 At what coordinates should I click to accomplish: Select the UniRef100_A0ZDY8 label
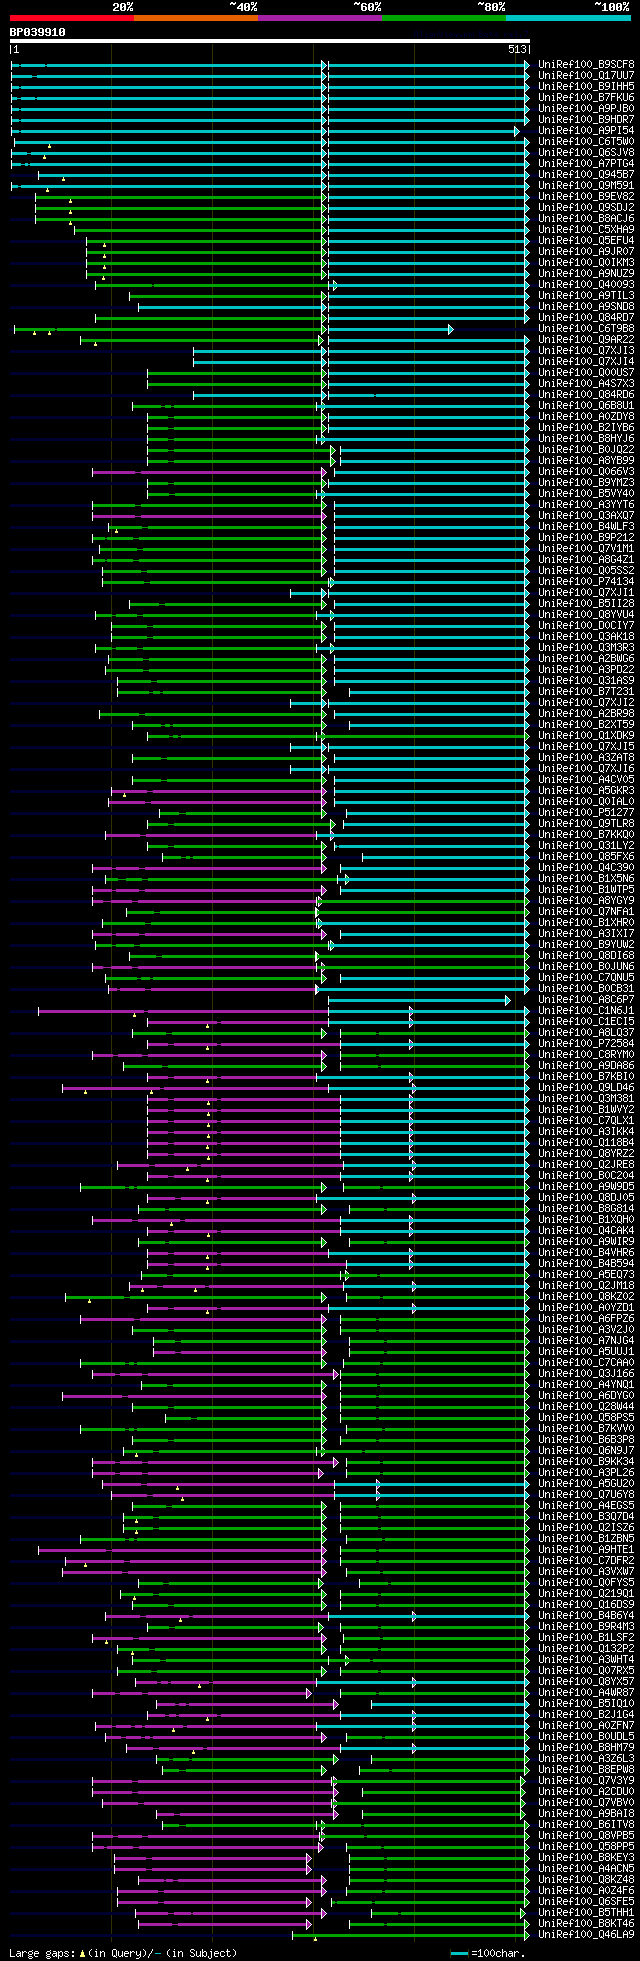tap(586, 416)
